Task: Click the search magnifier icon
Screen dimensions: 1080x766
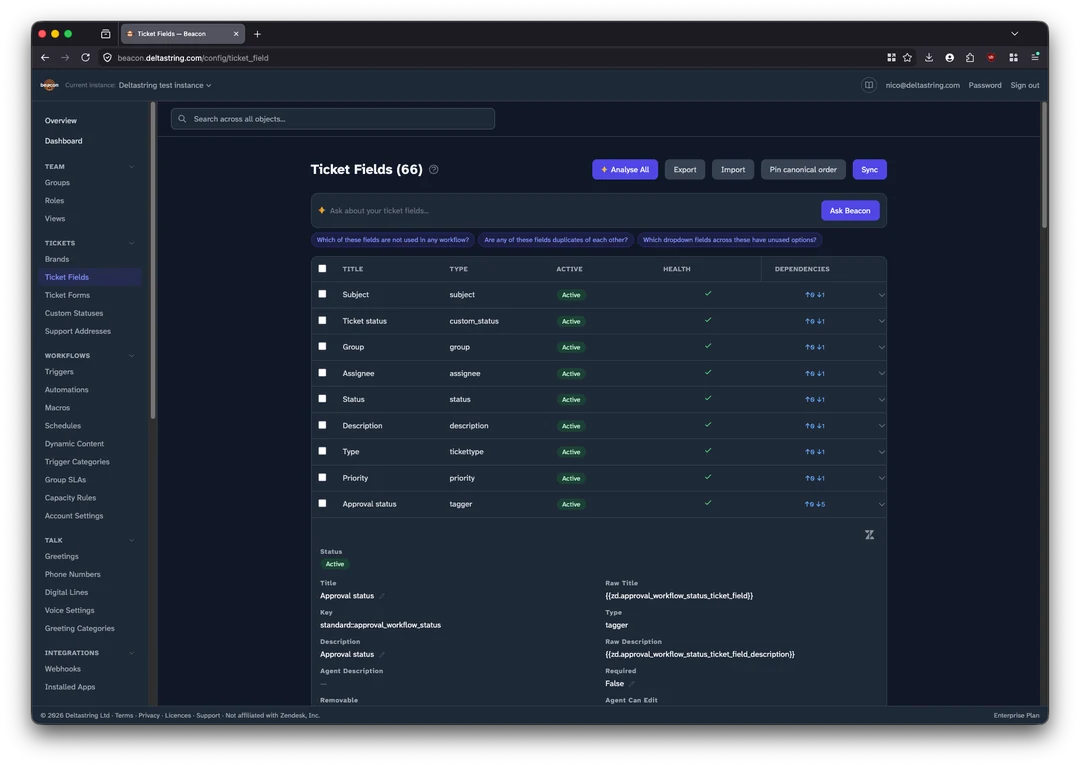Action: (183, 119)
